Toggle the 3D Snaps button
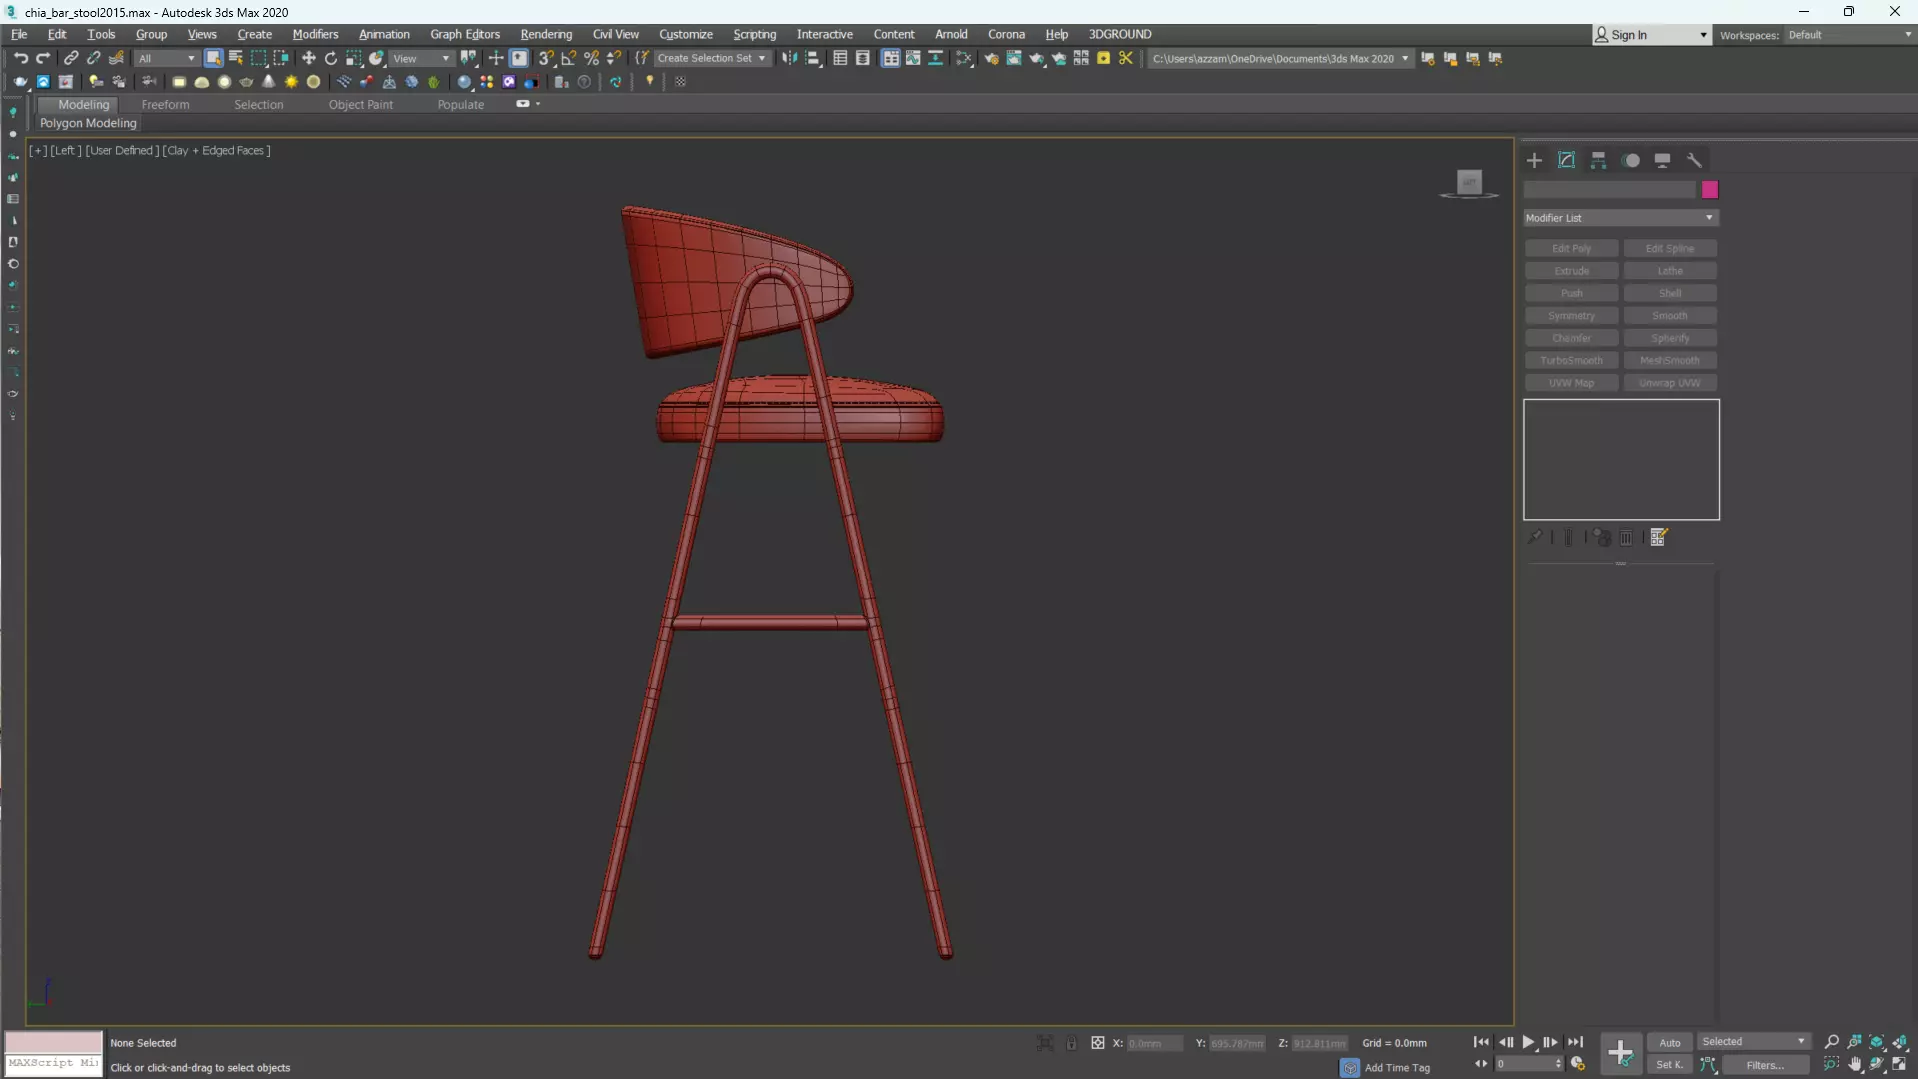Image resolution: width=1918 pixels, height=1079 pixels. [x=546, y=58]
